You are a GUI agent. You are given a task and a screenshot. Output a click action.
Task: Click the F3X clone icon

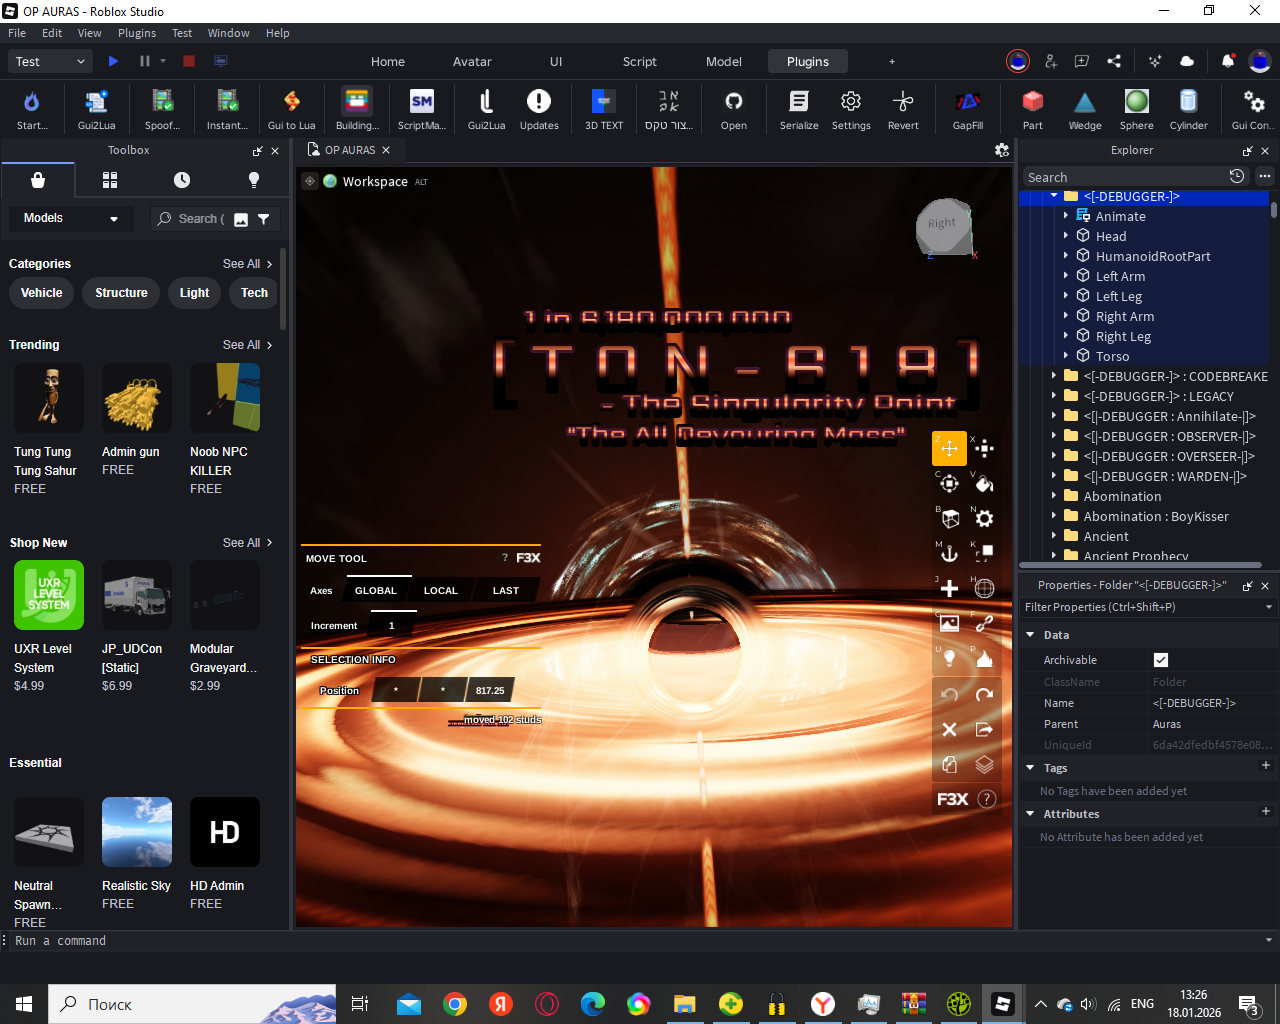point(949,765)
